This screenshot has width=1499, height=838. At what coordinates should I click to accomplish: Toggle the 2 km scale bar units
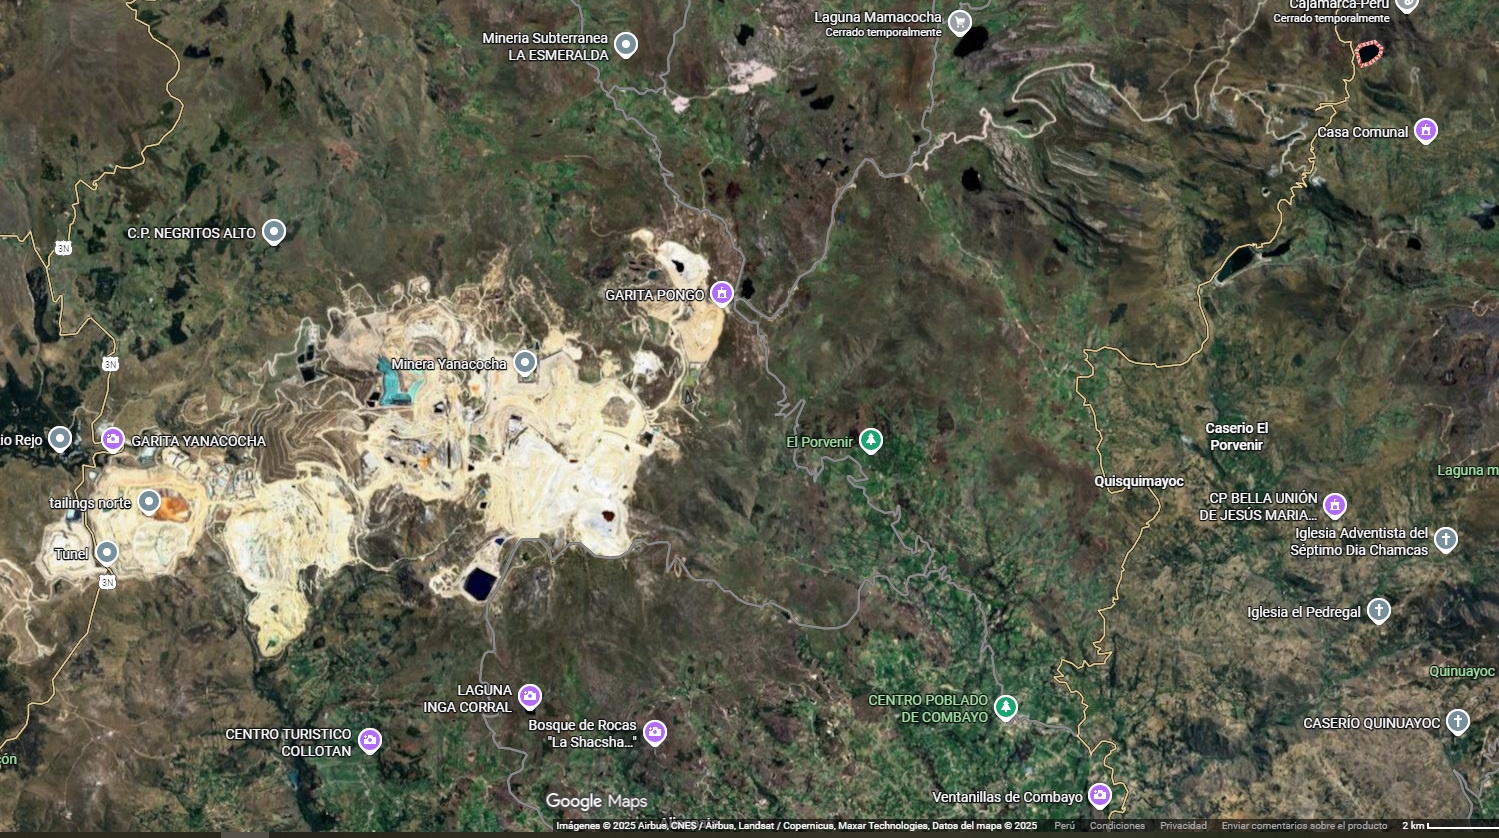[x=1448, y=826]
